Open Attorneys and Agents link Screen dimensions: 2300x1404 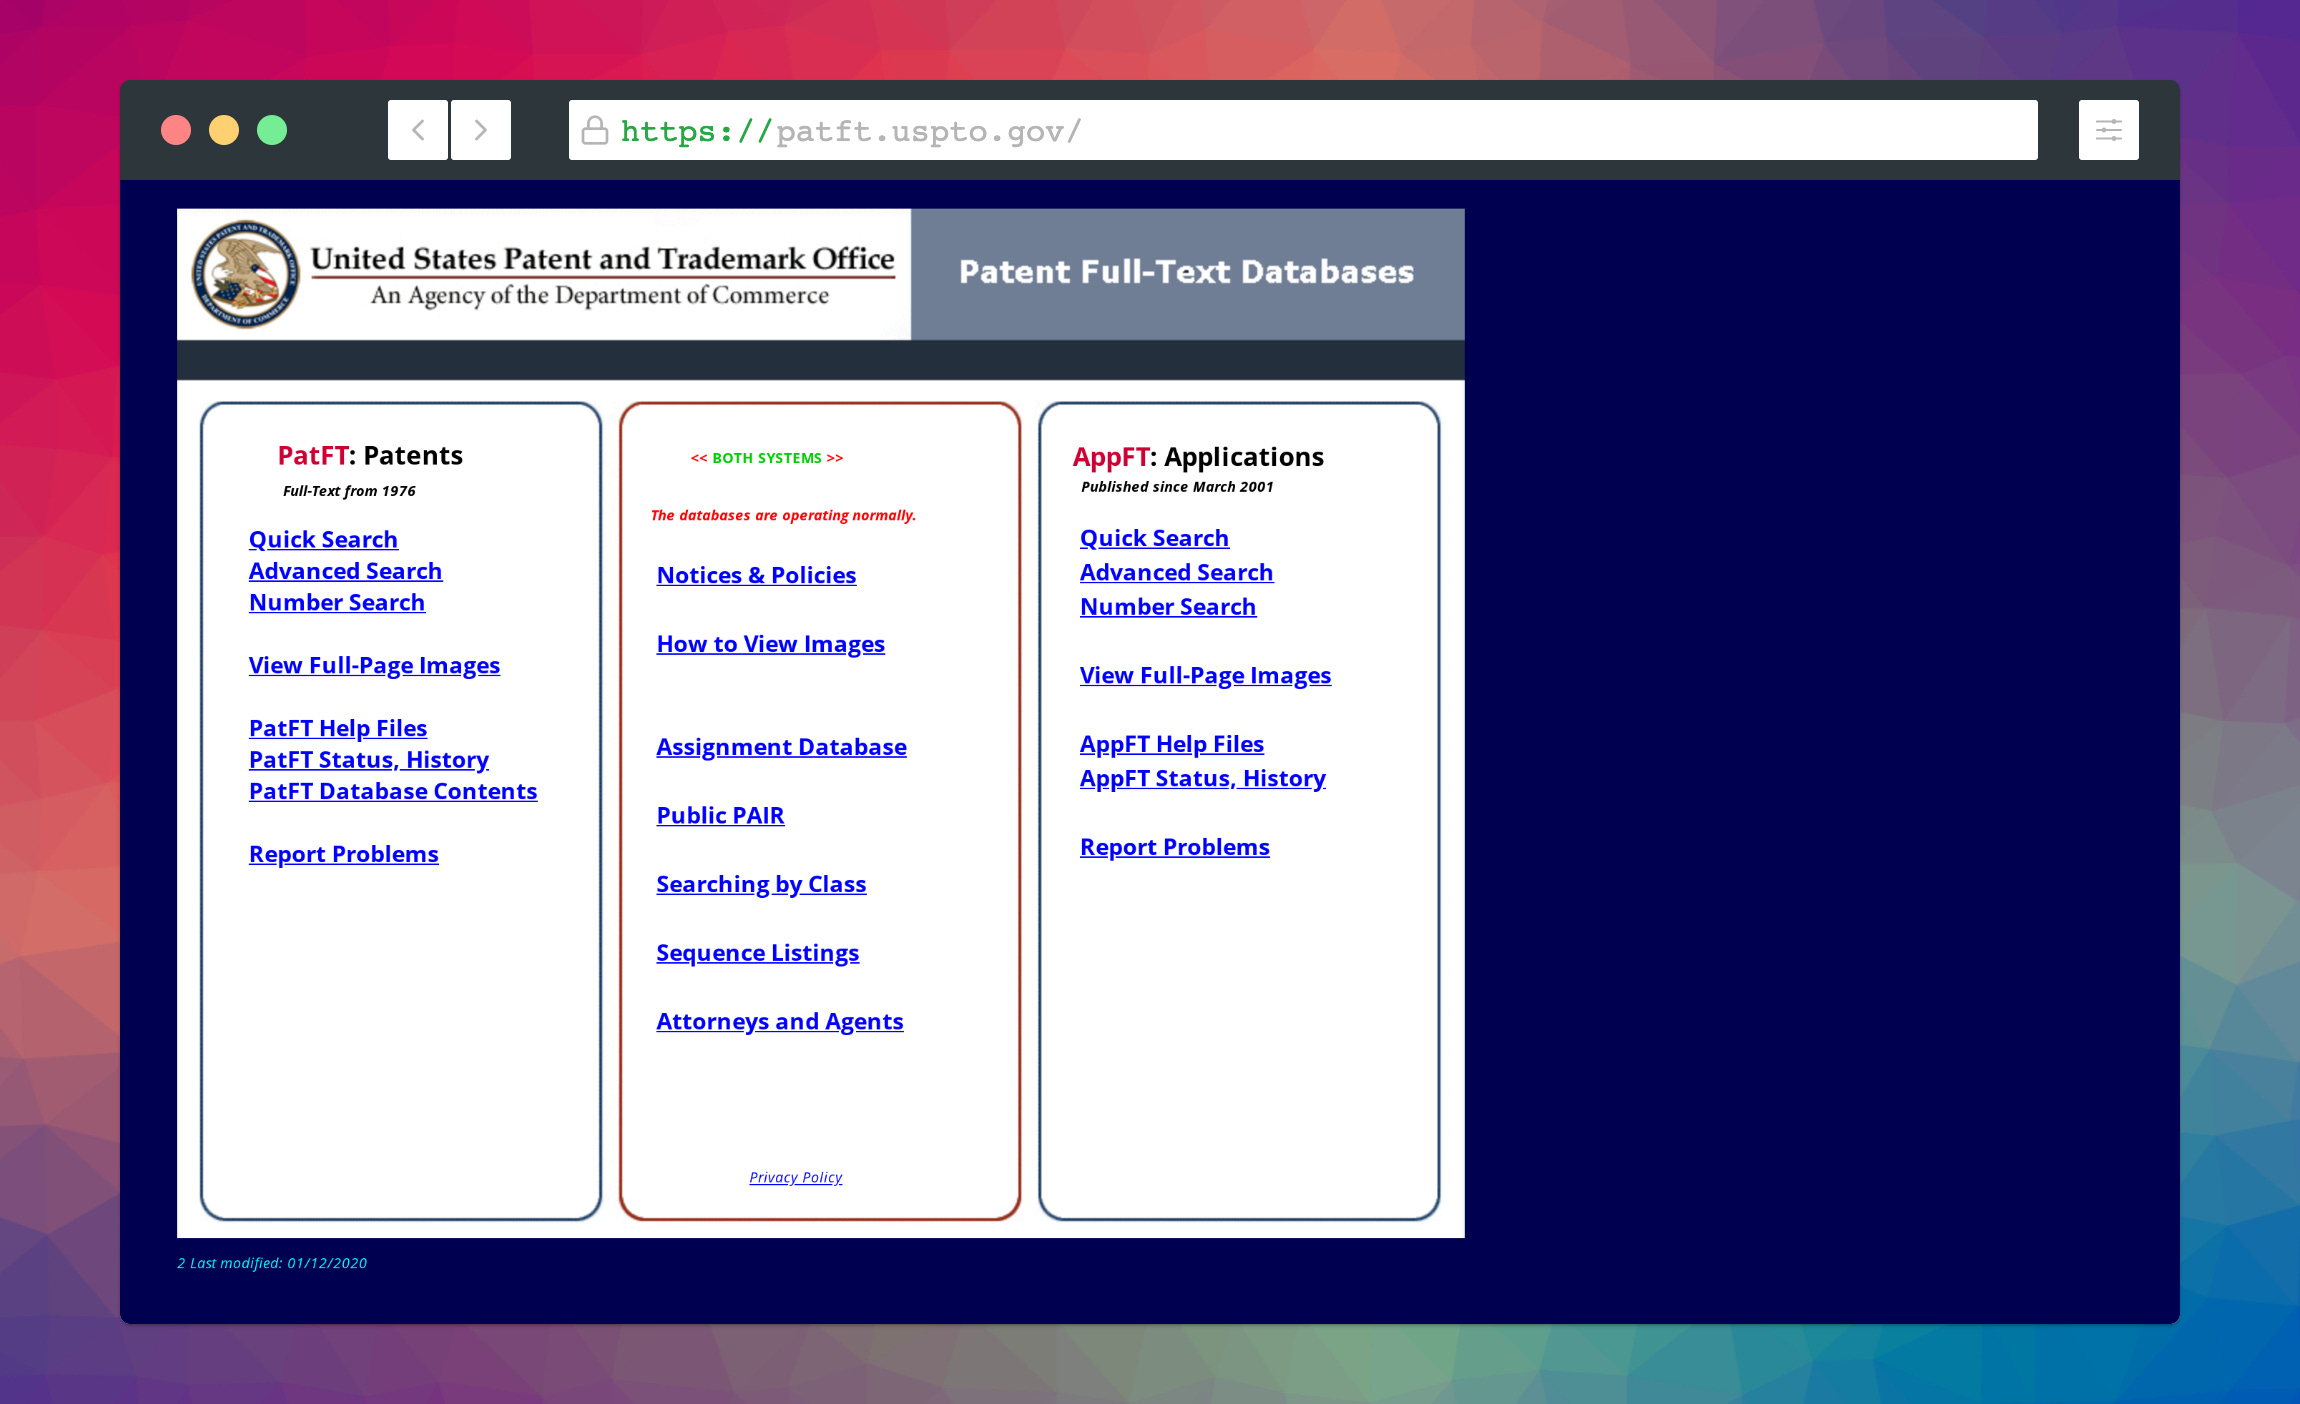(x=780, y=1022)
